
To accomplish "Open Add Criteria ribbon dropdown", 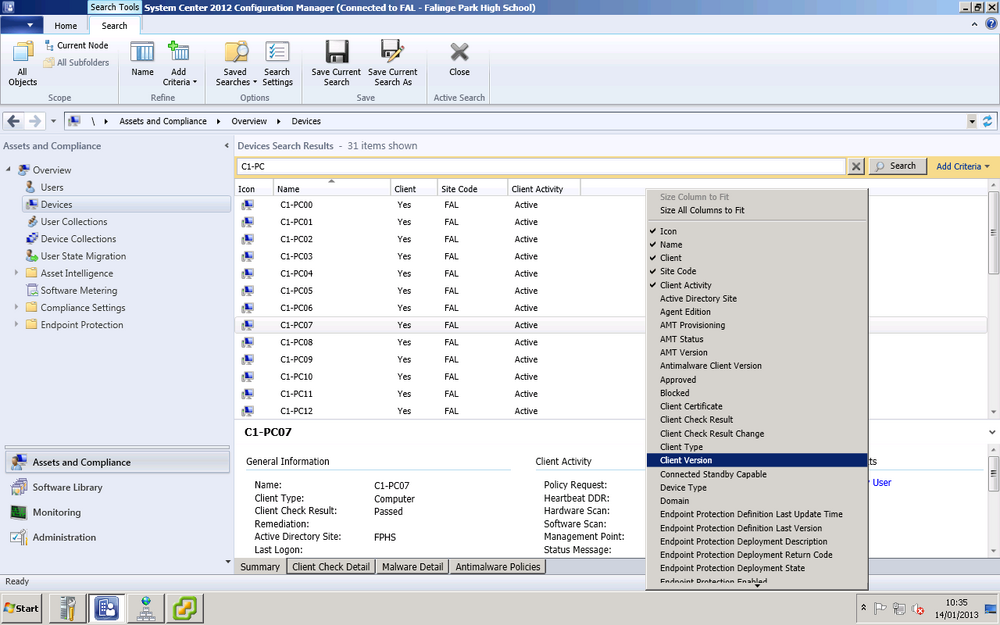I will click(179, 62).
